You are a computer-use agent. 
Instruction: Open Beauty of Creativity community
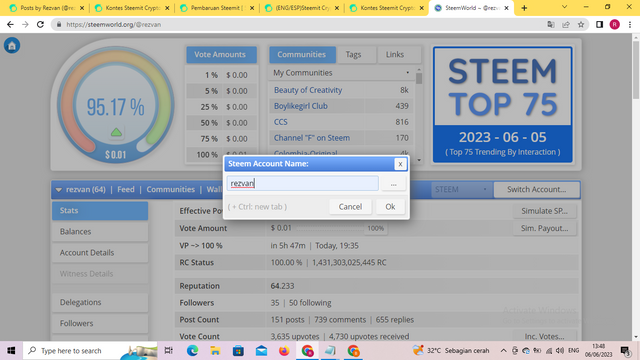click(308, 90)
